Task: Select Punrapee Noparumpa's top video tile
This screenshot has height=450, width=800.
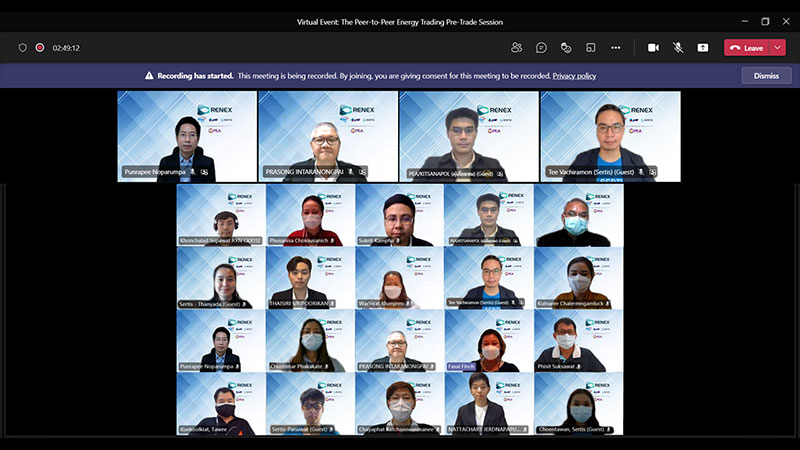Action: coord(187,136)
